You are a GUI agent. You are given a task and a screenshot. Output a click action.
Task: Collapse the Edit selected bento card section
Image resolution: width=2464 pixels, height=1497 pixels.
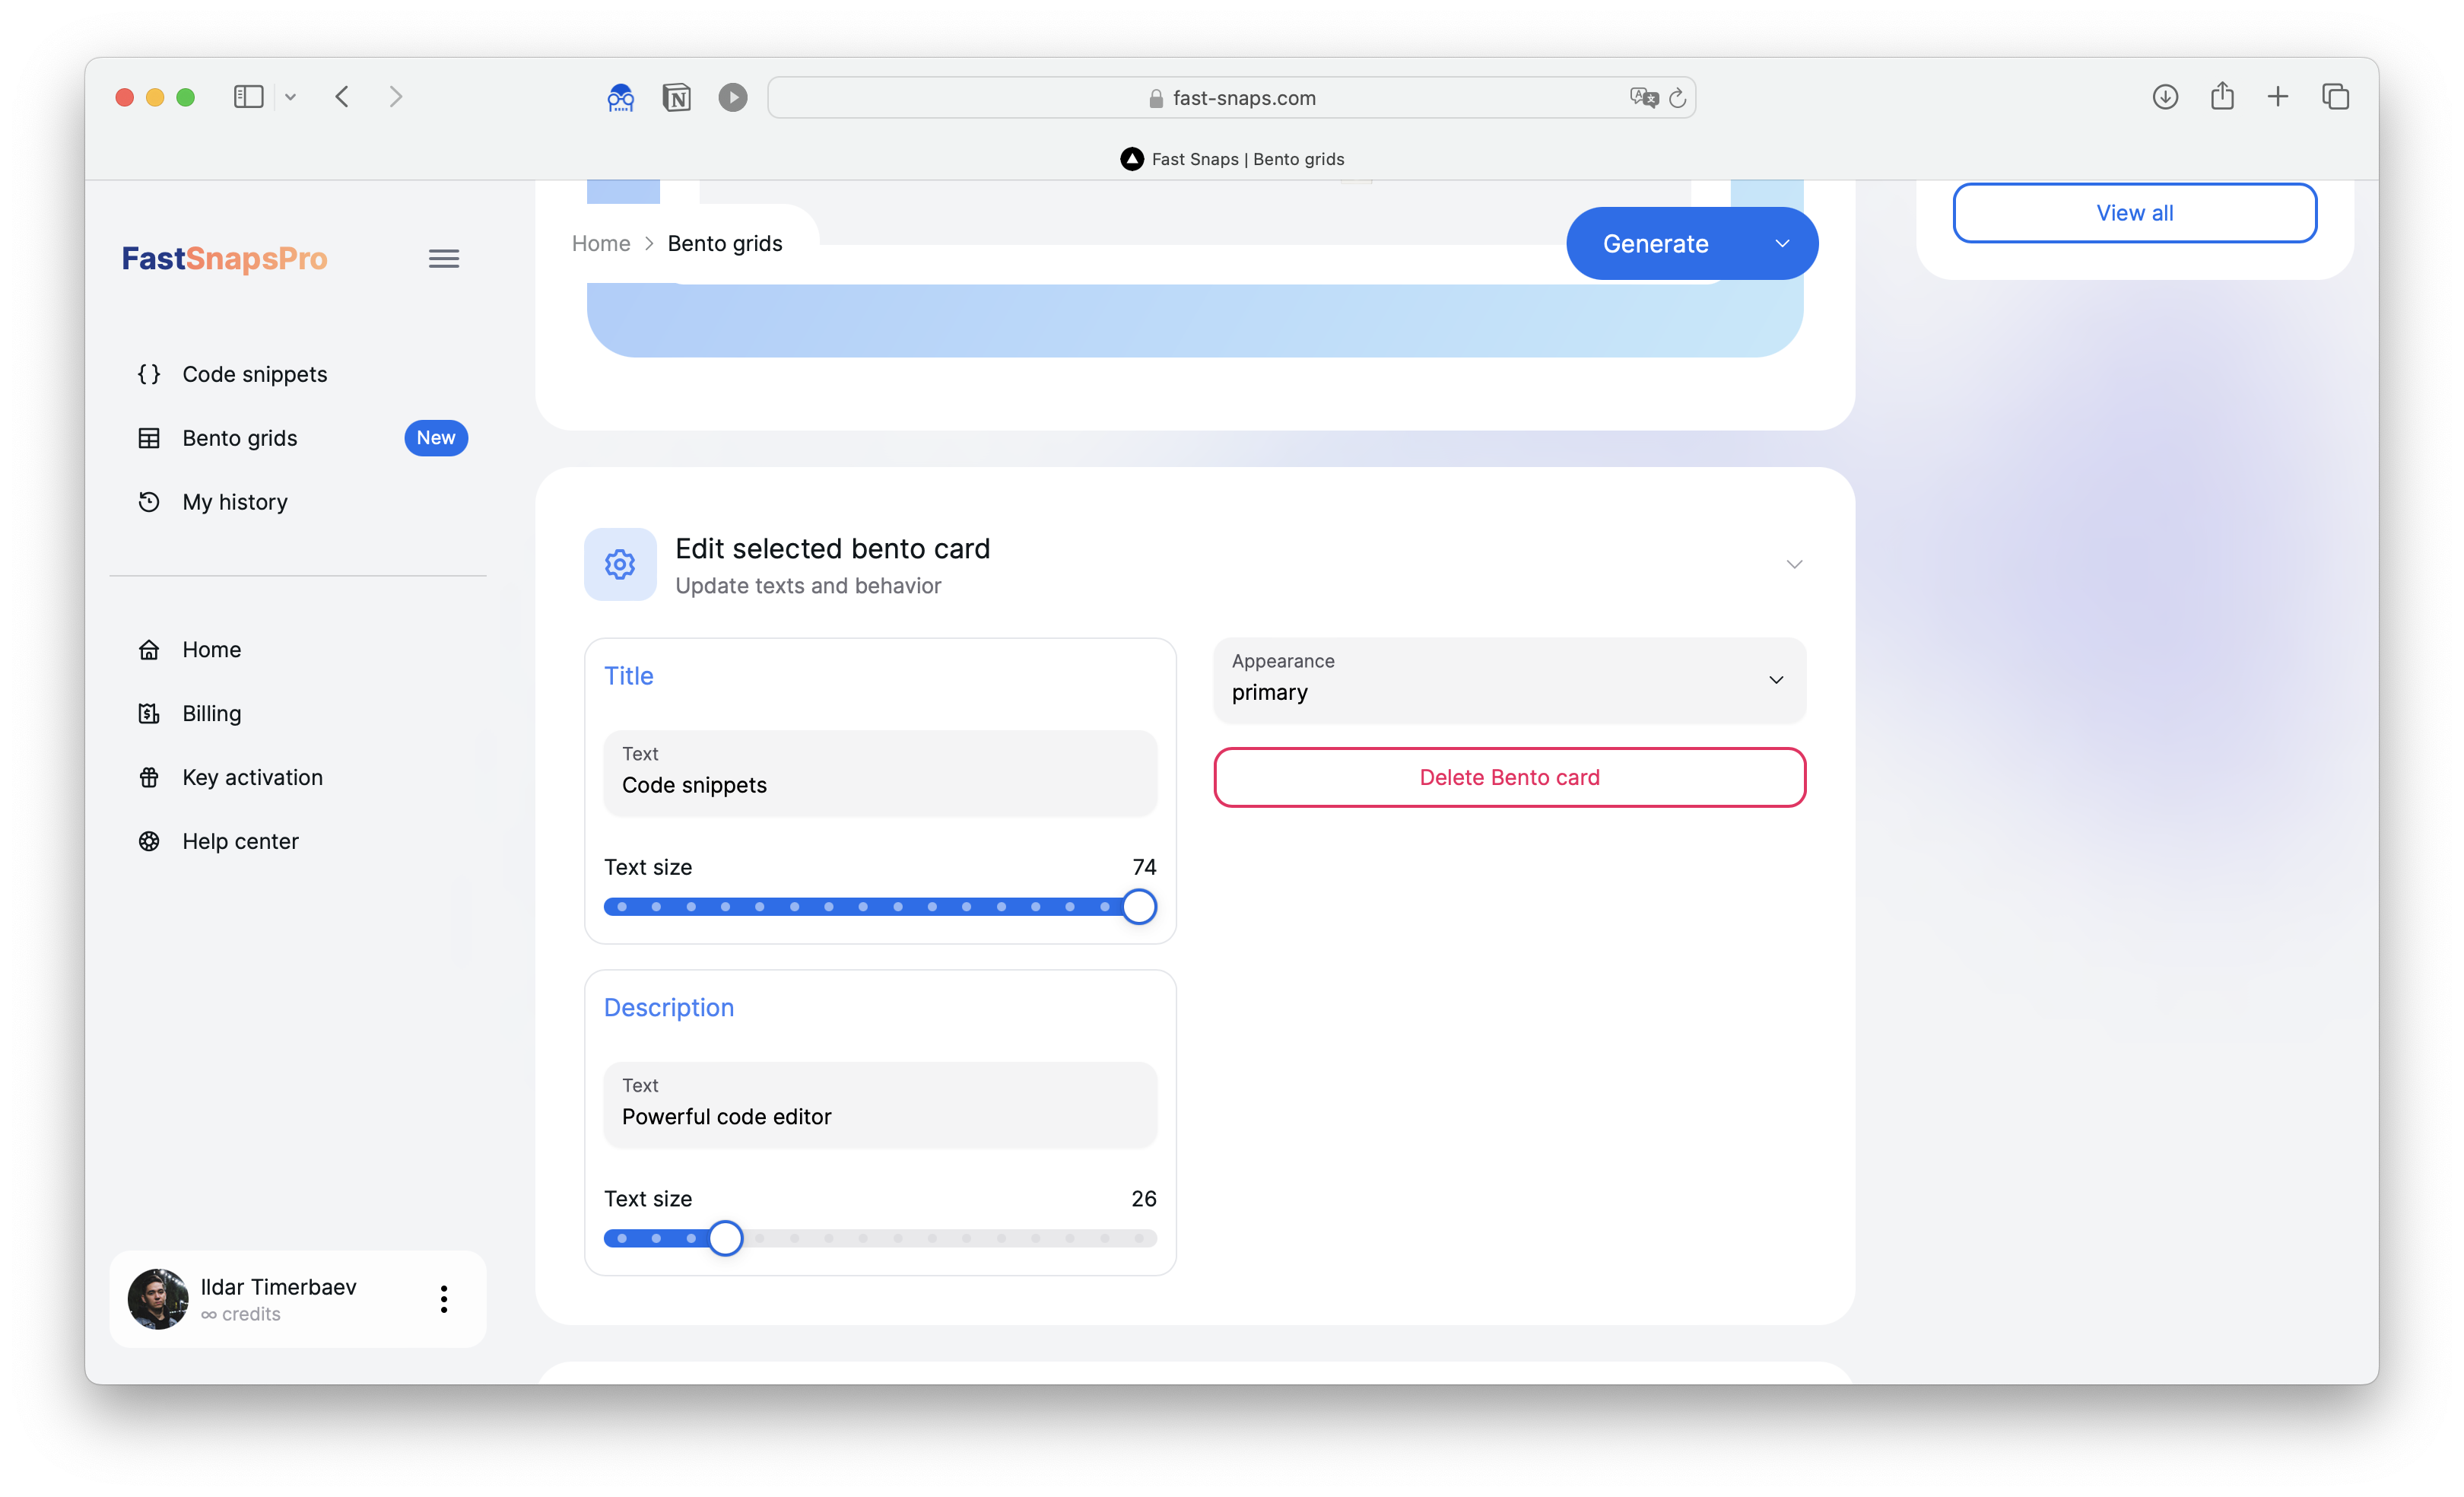(x=1794, y=565)
